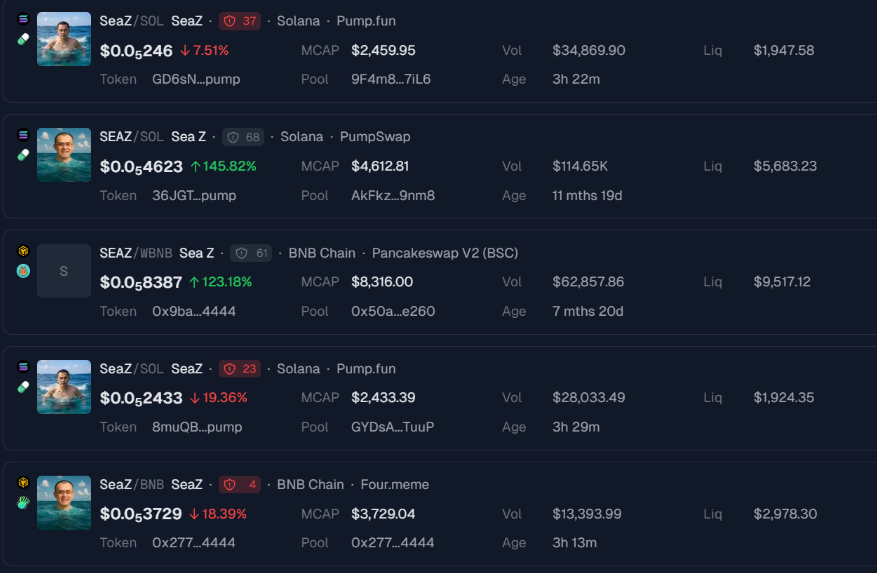877x573 pixels.
Task: Click red security score 23 badge
Action: (x=239, y=369)
